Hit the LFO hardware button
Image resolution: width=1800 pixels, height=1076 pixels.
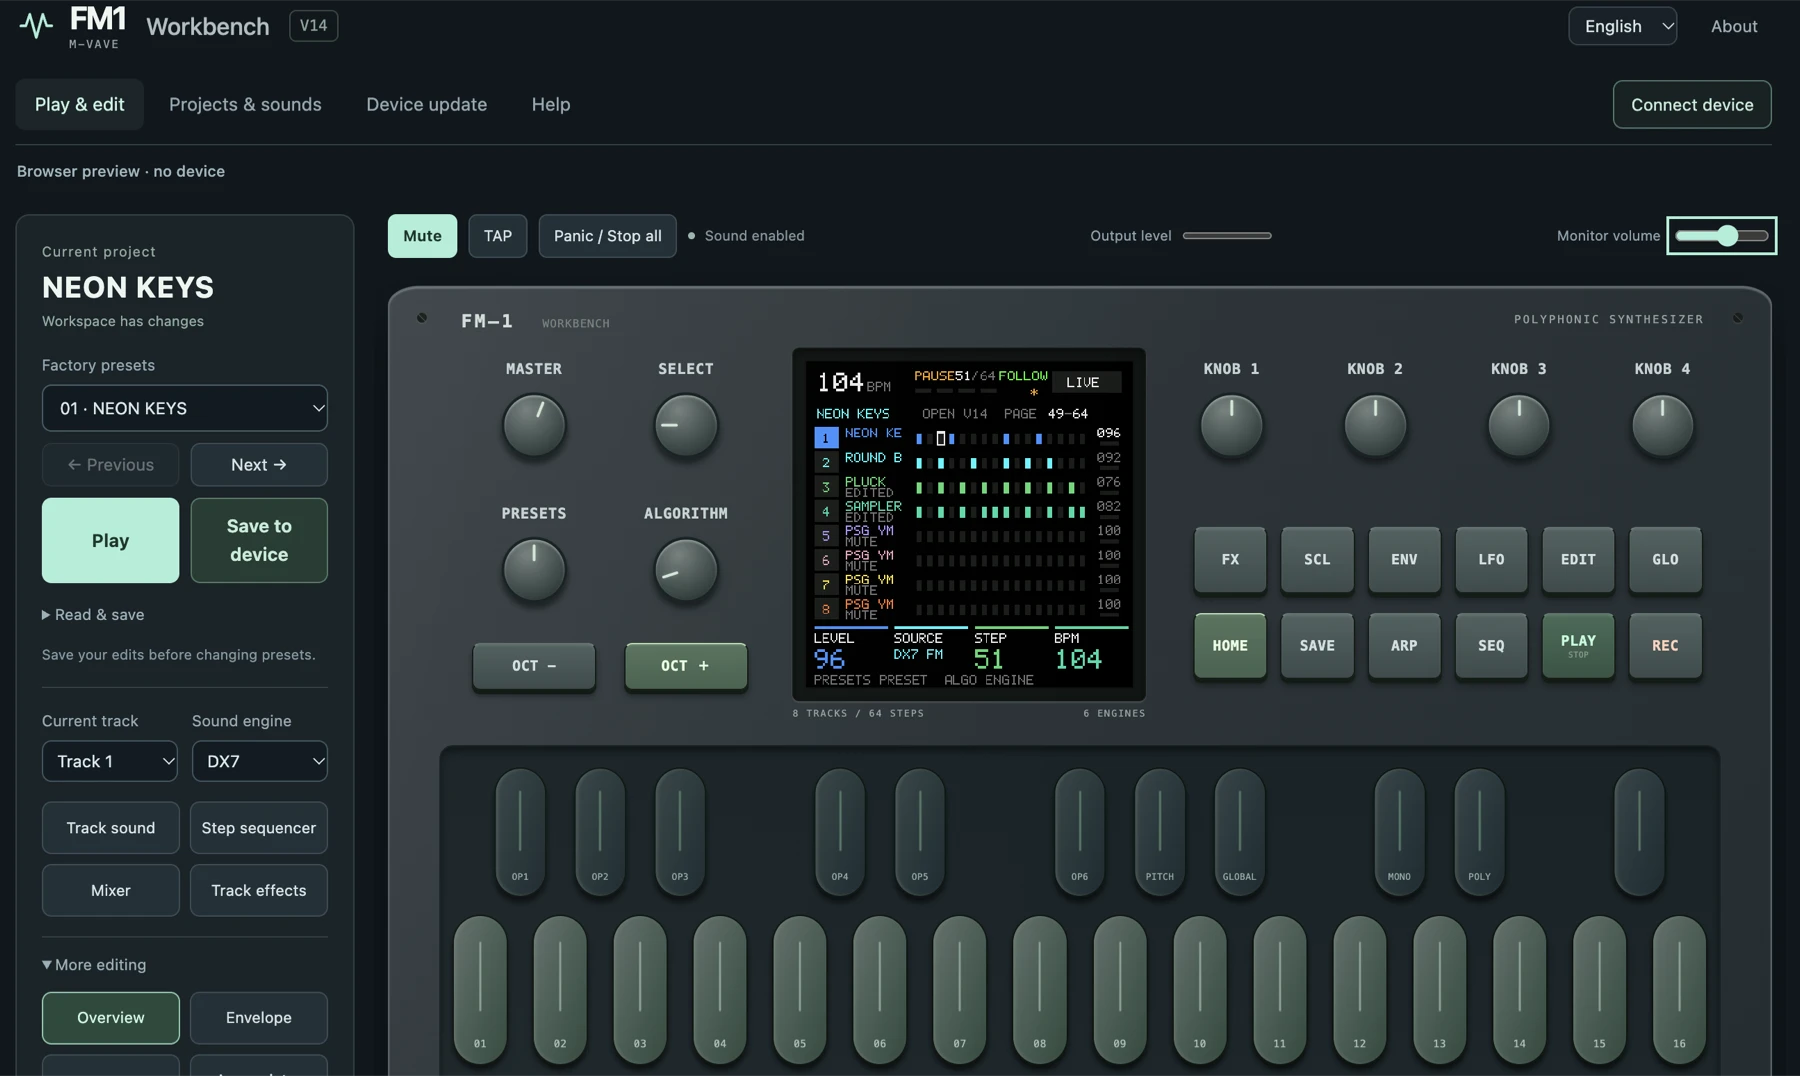(1491, 559)
